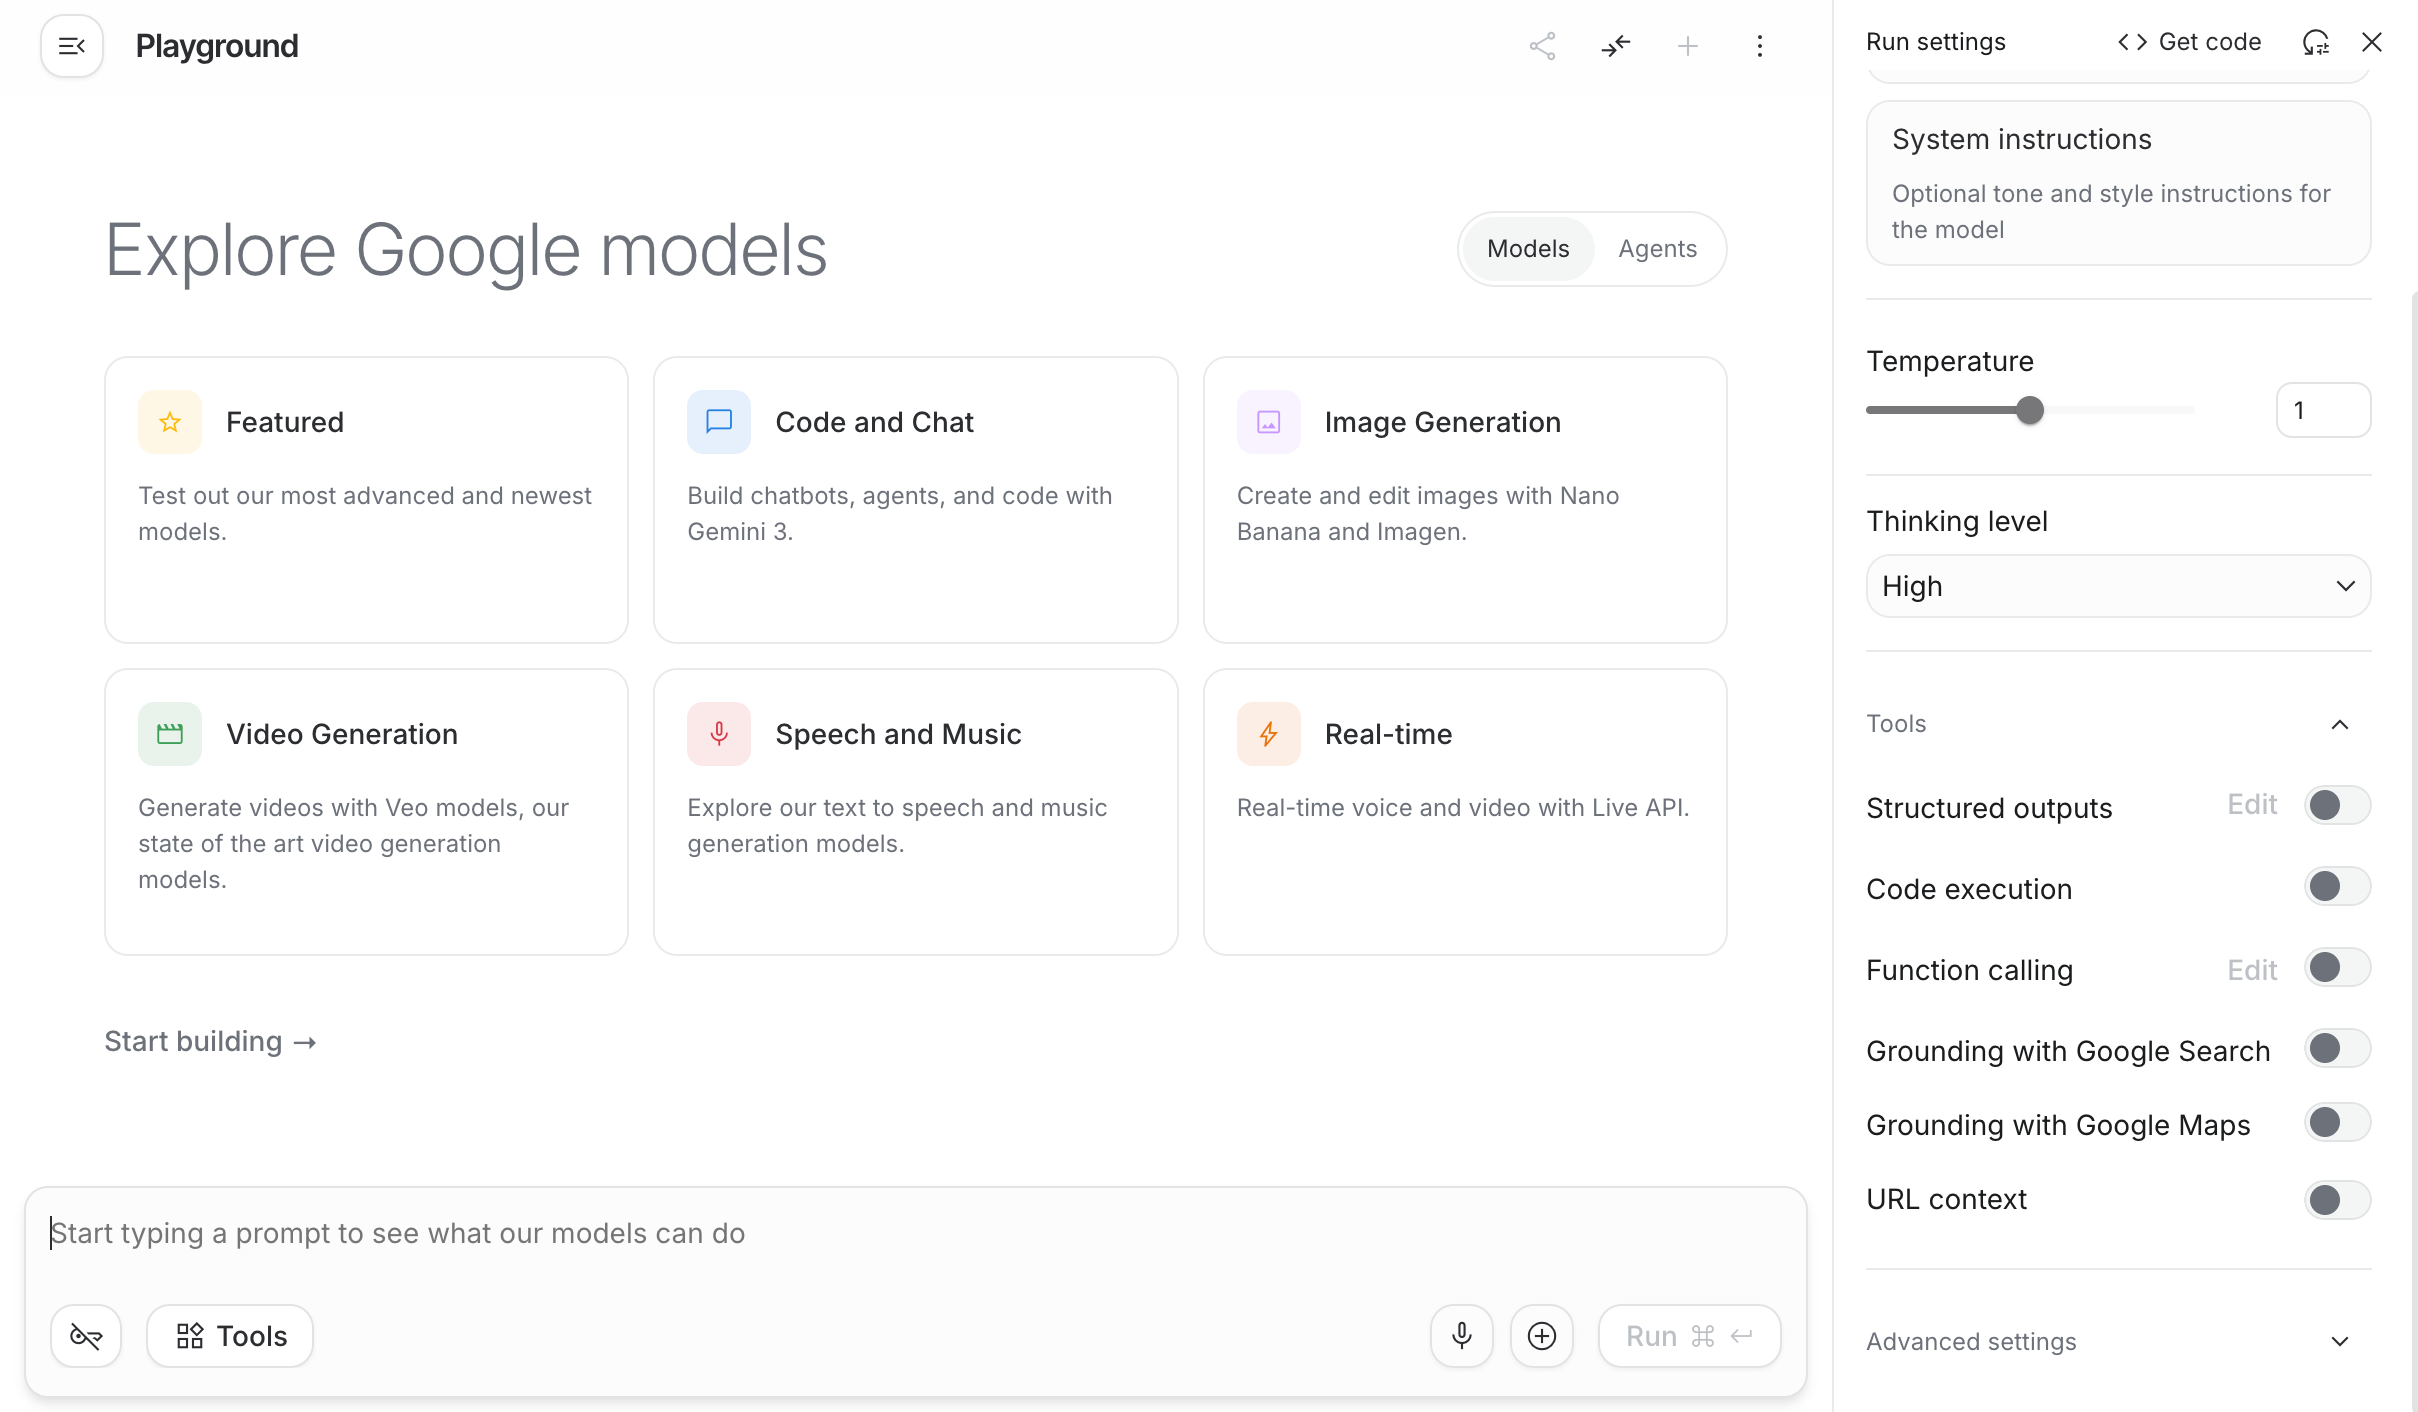Click the temporary chat icon in prompt bar
The width and height of the screenshot is (2418, 1412).
click(x=86, y=1336)
